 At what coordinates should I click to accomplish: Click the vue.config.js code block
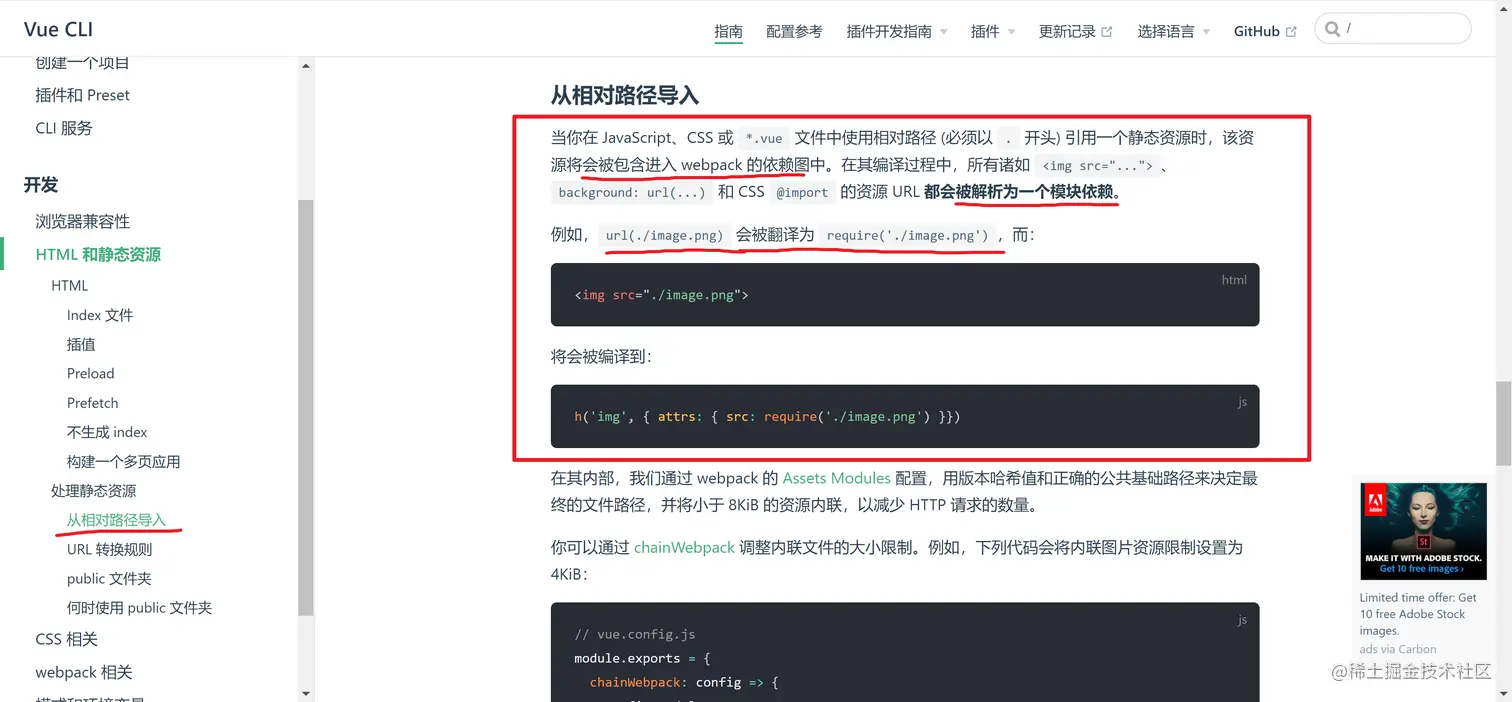(905, 652)
